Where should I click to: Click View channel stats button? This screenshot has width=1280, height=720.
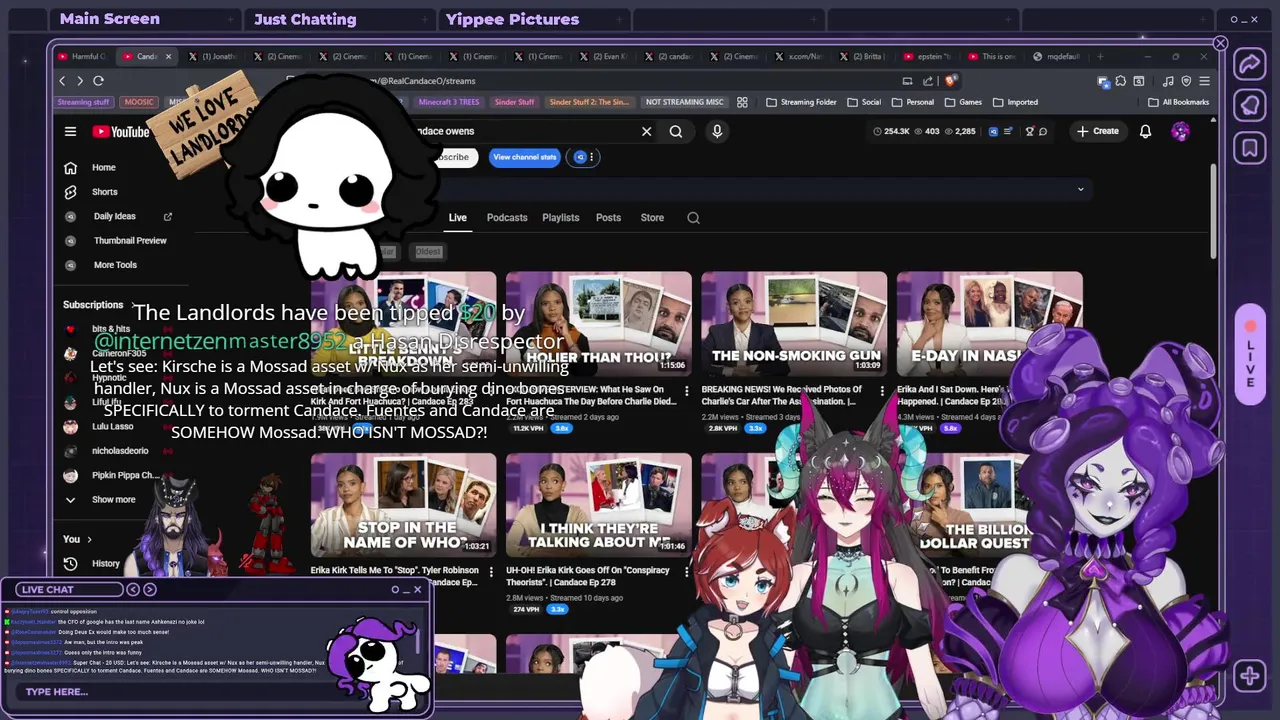pos(525,157)
